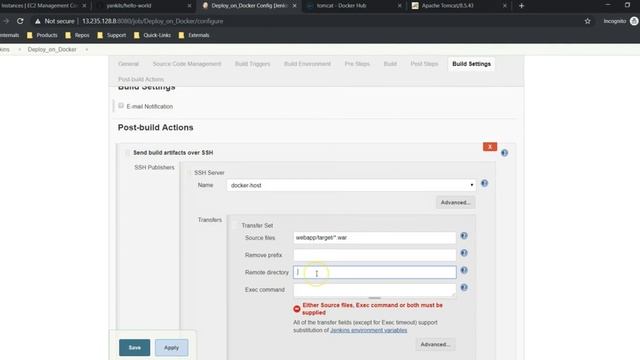Reload the page with the refresh icon

20,21
